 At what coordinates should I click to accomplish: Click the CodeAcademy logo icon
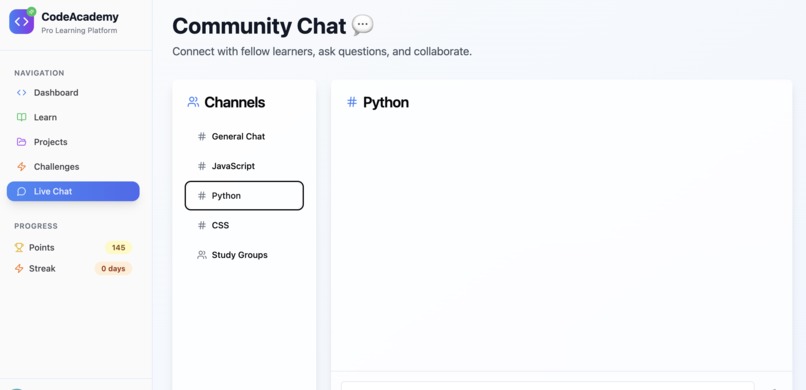(x=22, y=22)
